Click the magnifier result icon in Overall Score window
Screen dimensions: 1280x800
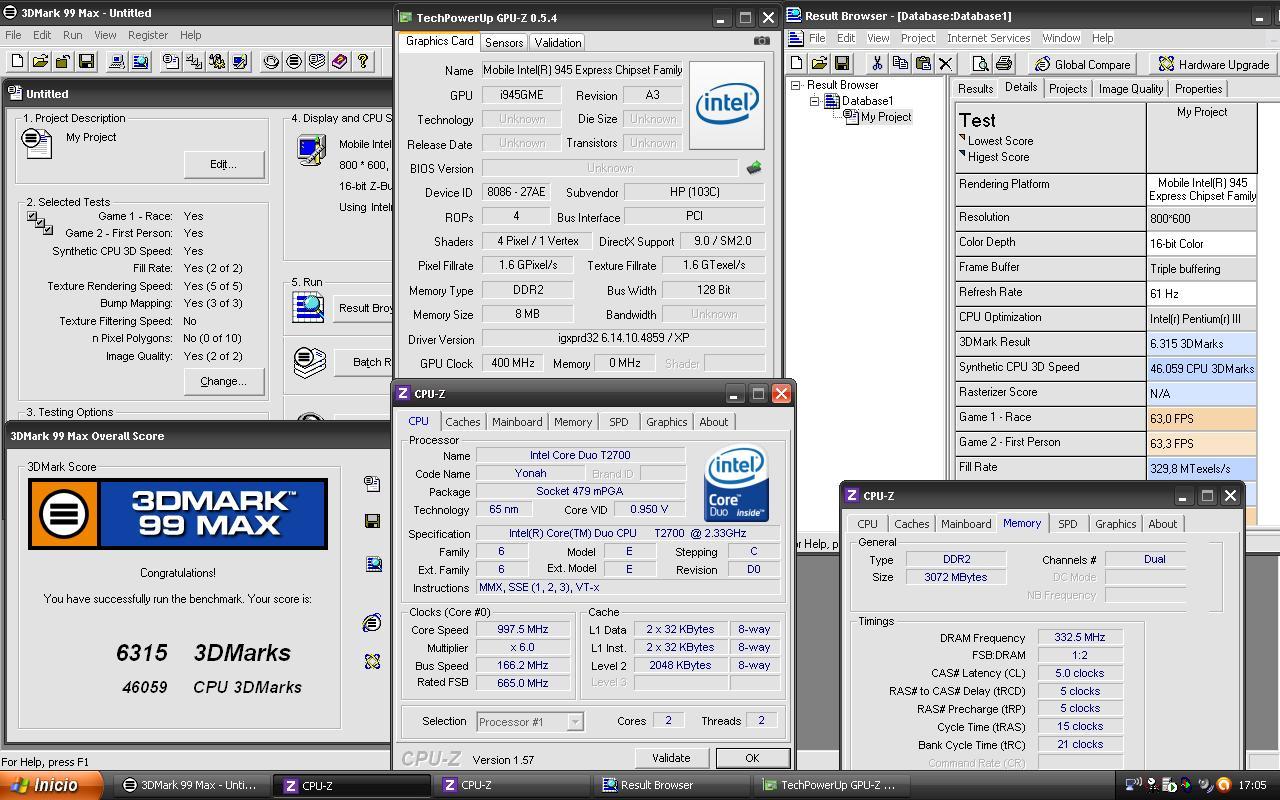373,564
